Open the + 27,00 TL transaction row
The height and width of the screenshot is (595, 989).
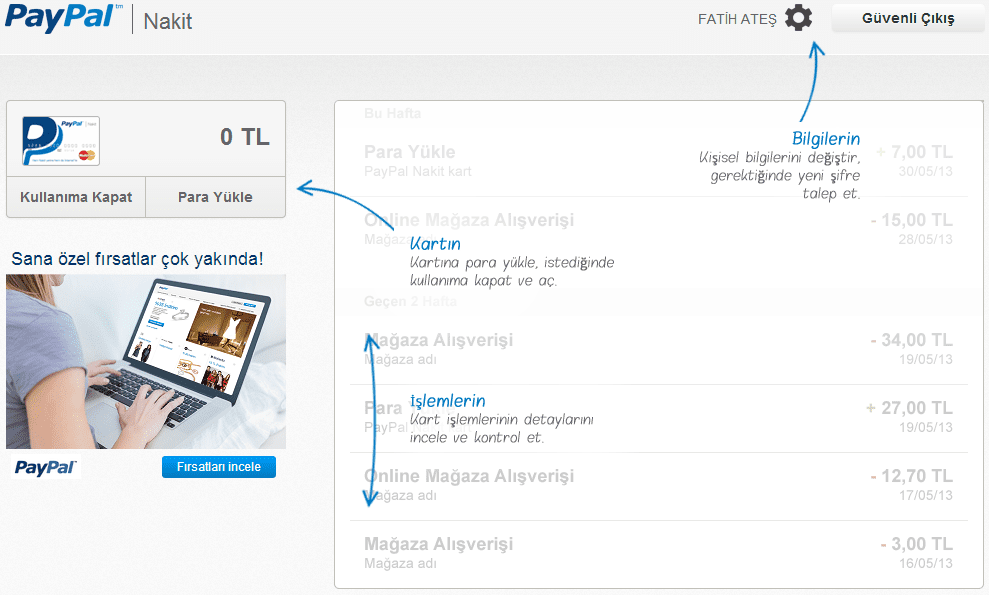coord(658,418)
